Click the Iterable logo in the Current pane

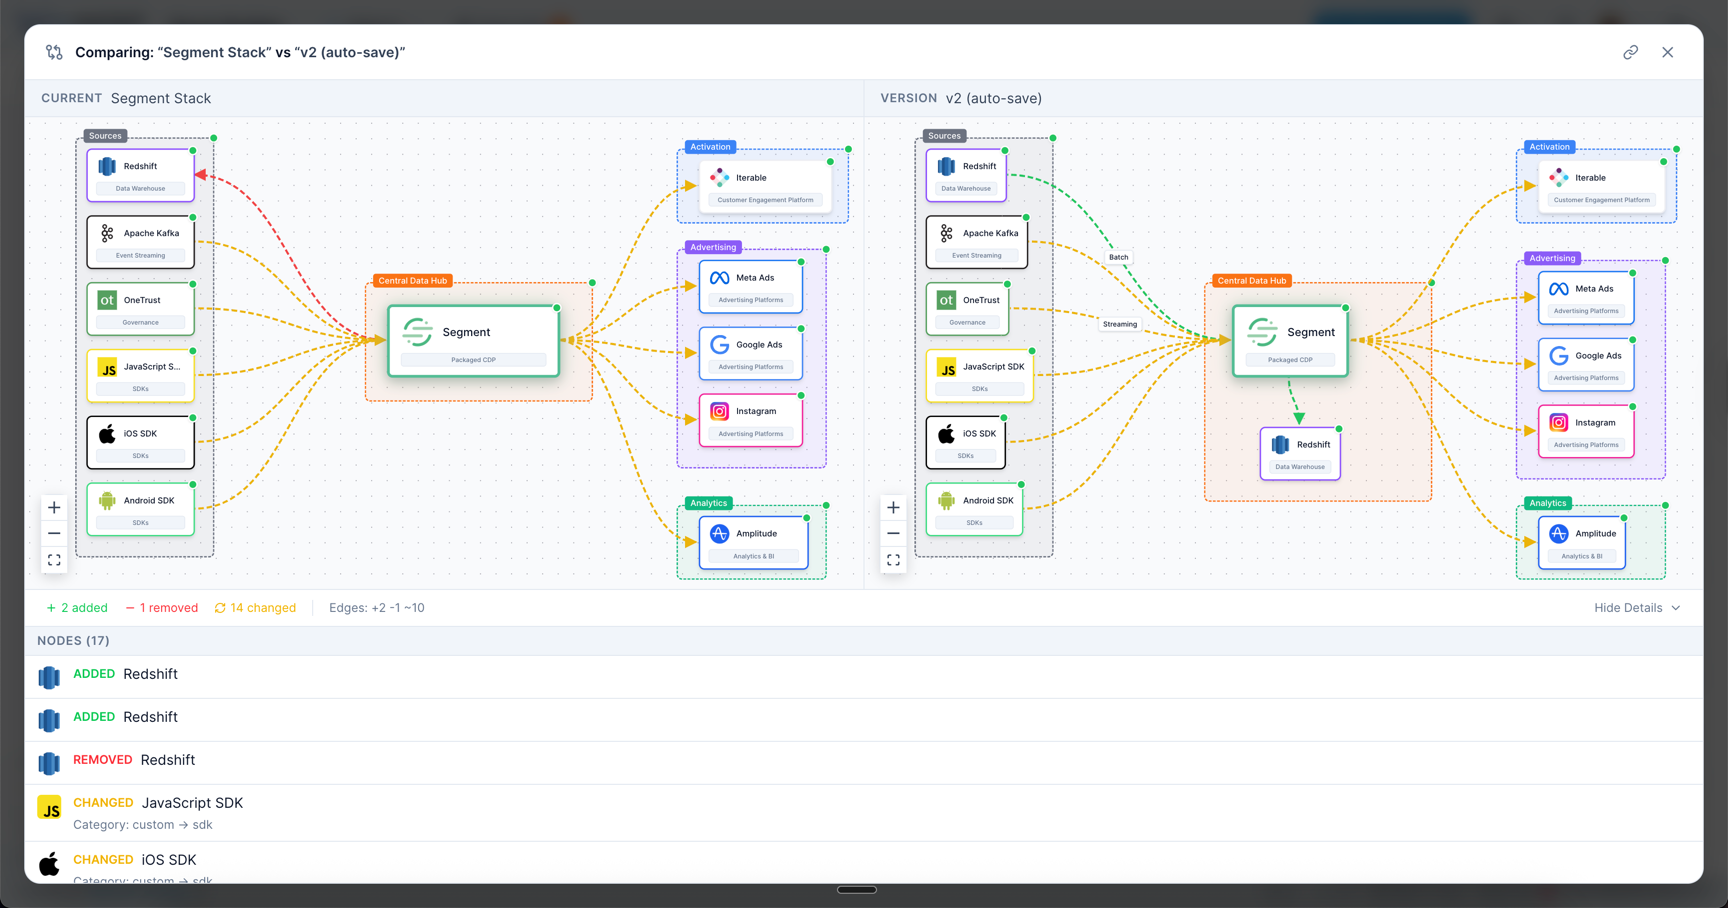[x=719, y=178]
